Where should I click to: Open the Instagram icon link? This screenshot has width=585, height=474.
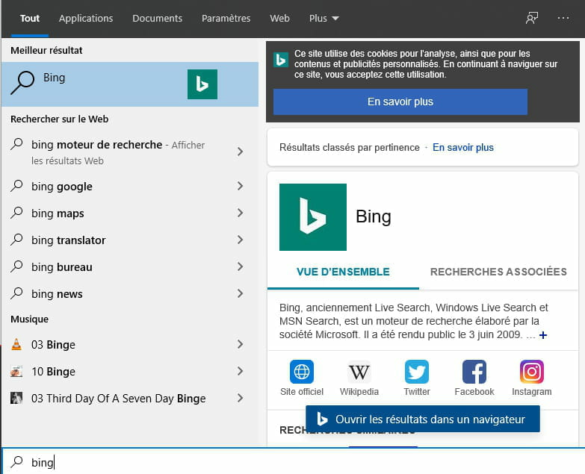(532, 371)
